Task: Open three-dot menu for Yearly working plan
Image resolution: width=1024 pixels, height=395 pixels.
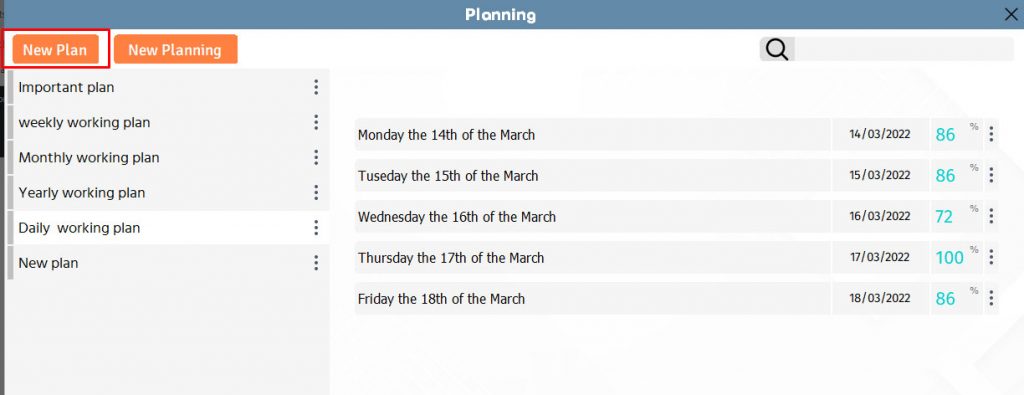Action: [x=316, y=193]
